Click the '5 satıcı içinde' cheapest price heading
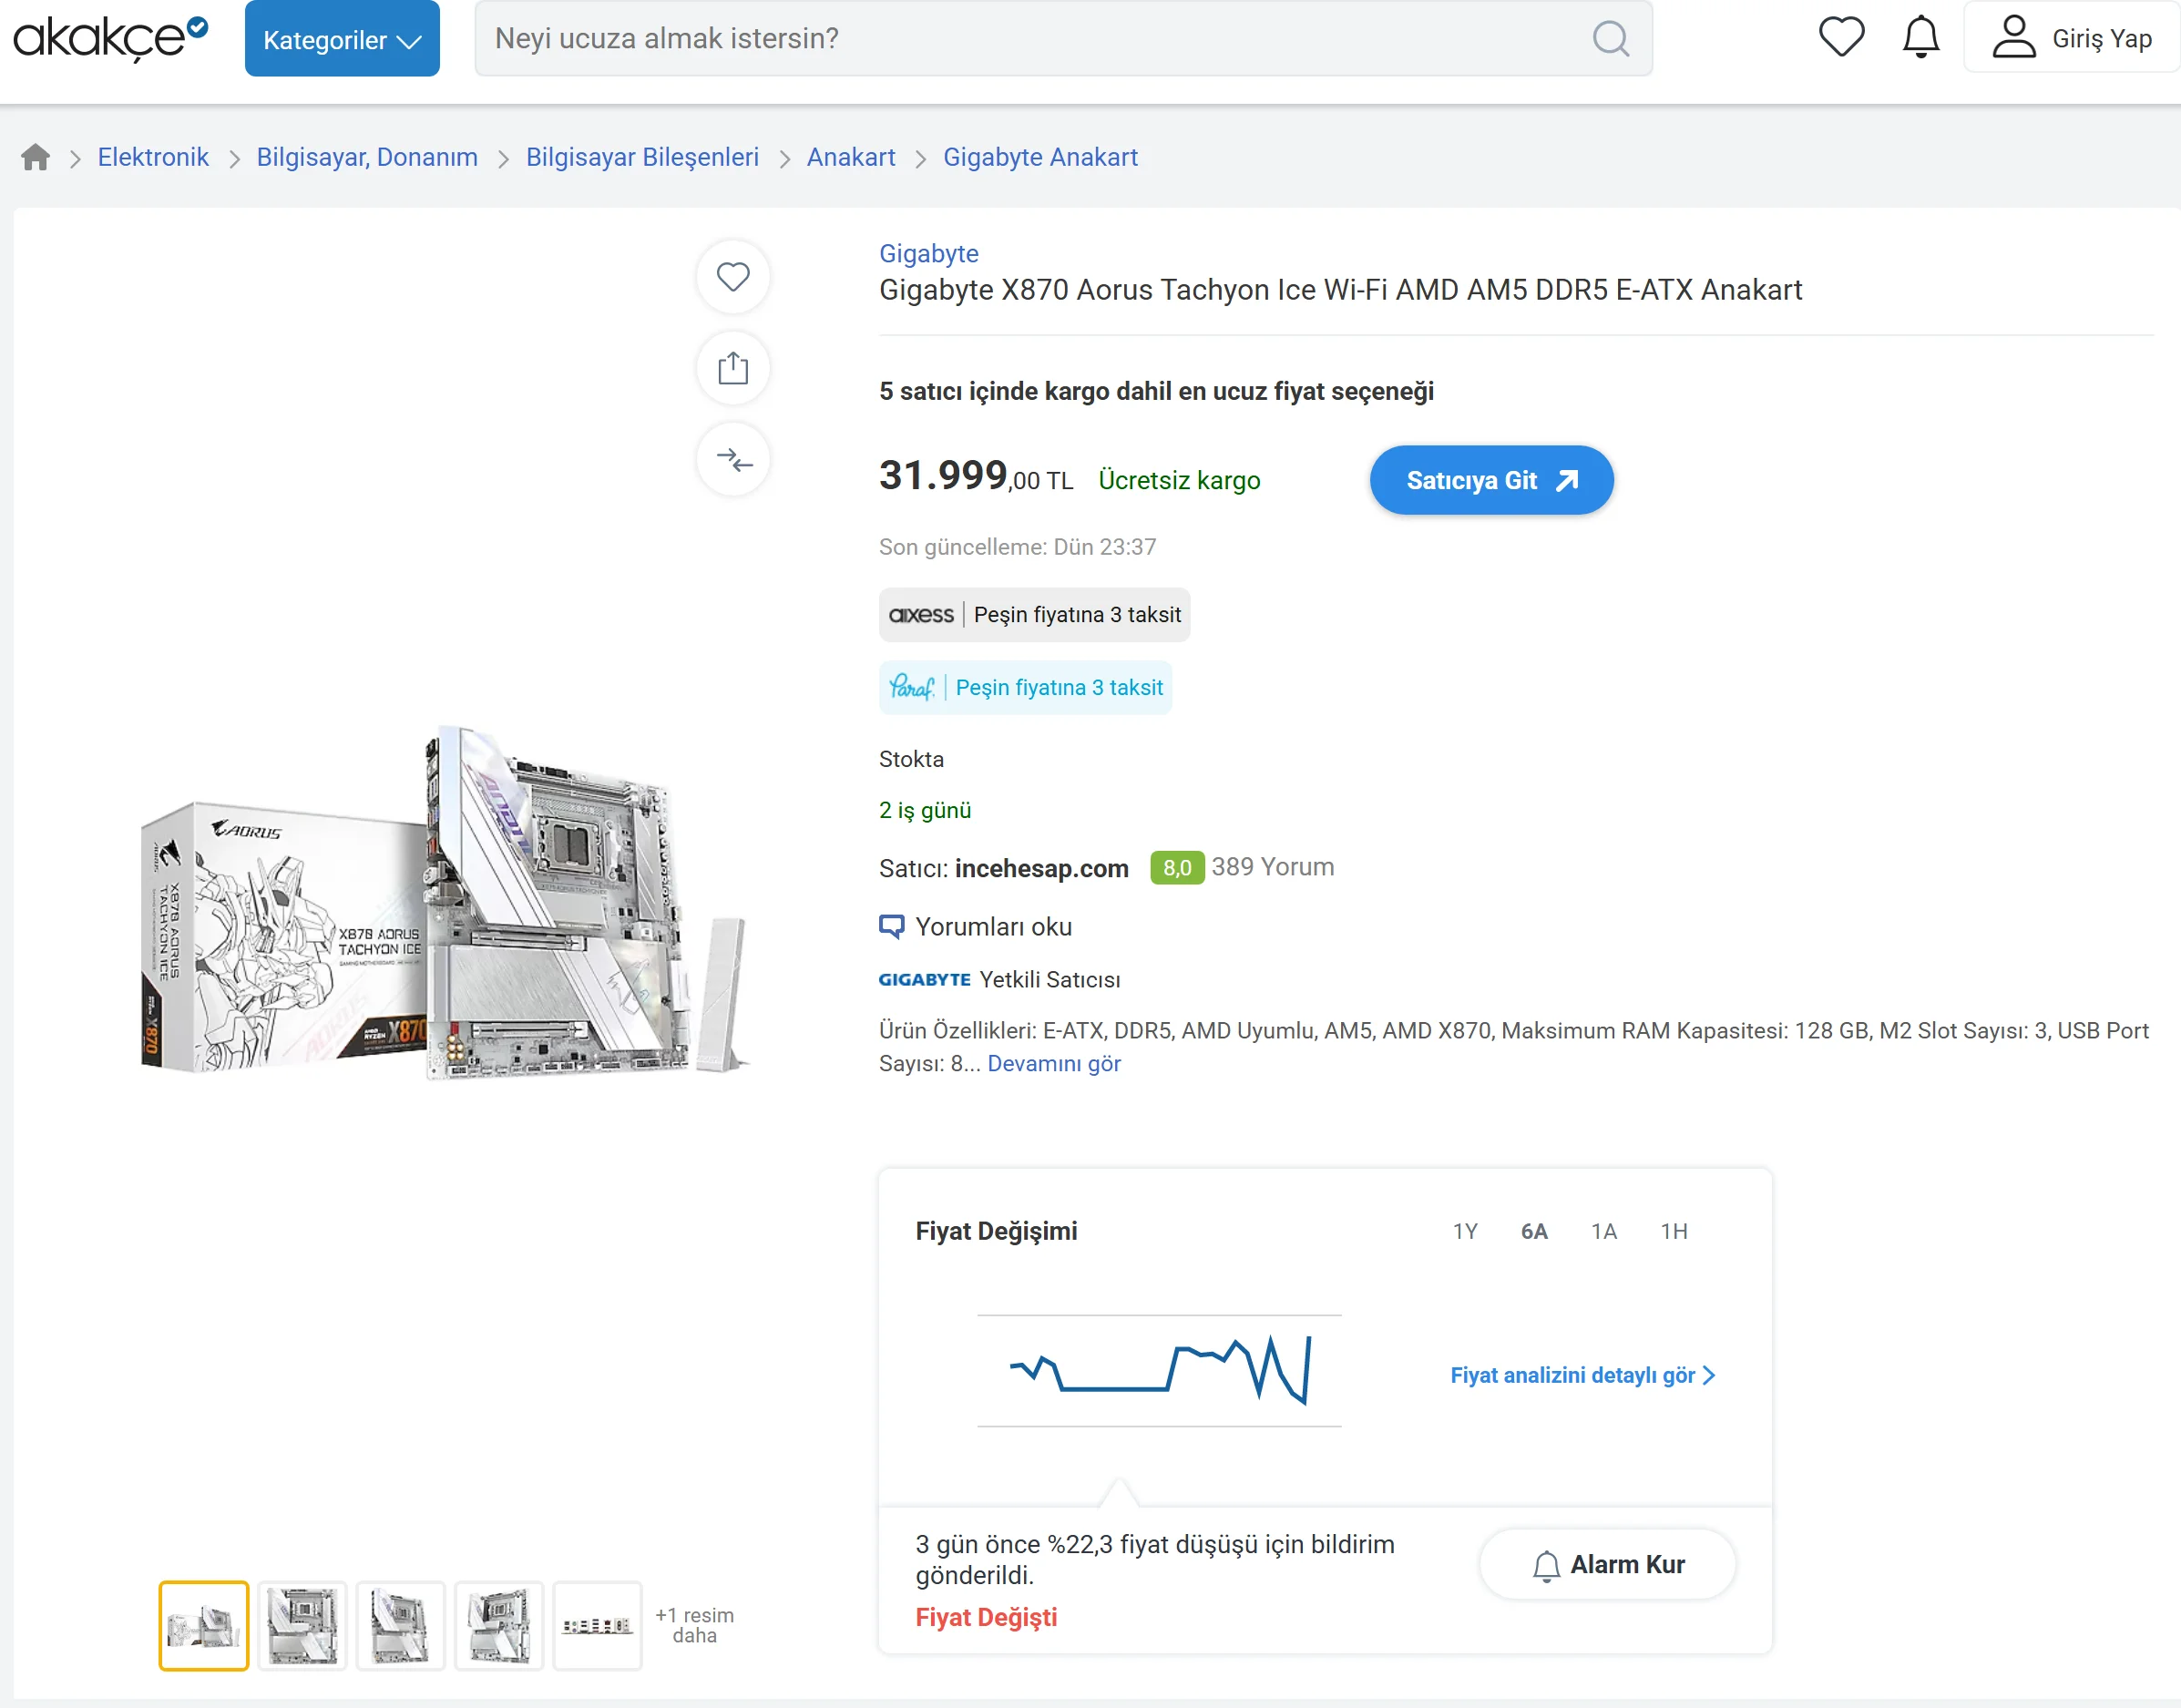The width and height of the screenshot is (2181, 1708). click(1156, 391)
